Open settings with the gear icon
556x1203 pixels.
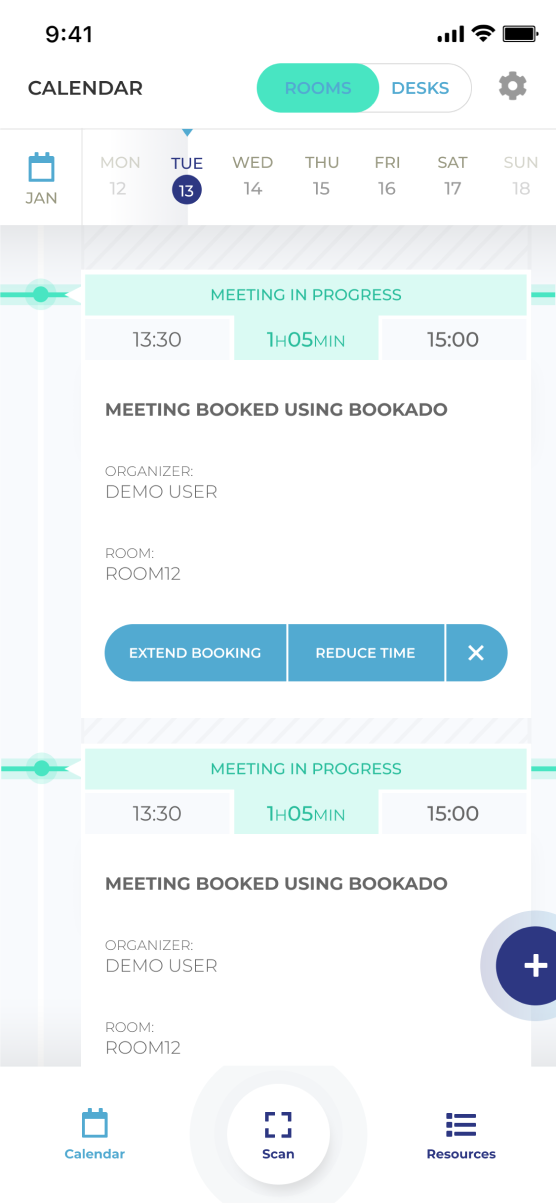click(x=512, y=86)
